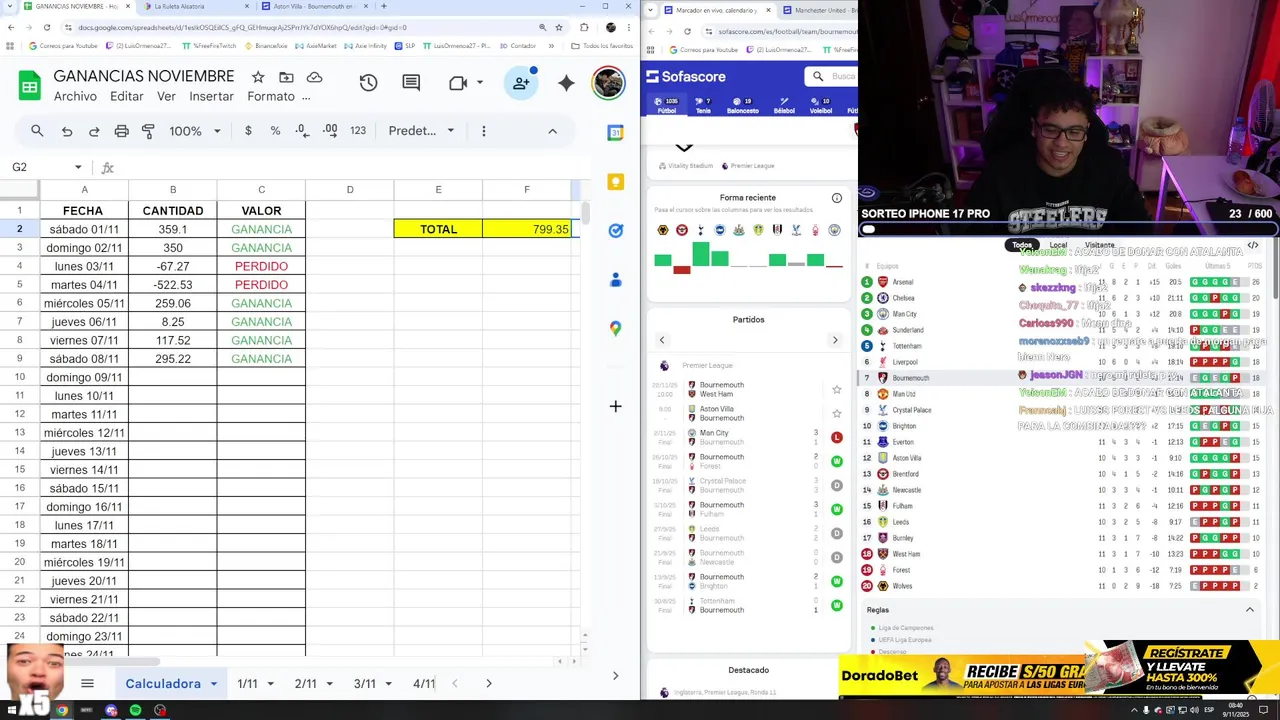Select the Fútbol sport tab in Sofascore
The width and height of the screenshot is (1280, 720).
click(667, 105)
